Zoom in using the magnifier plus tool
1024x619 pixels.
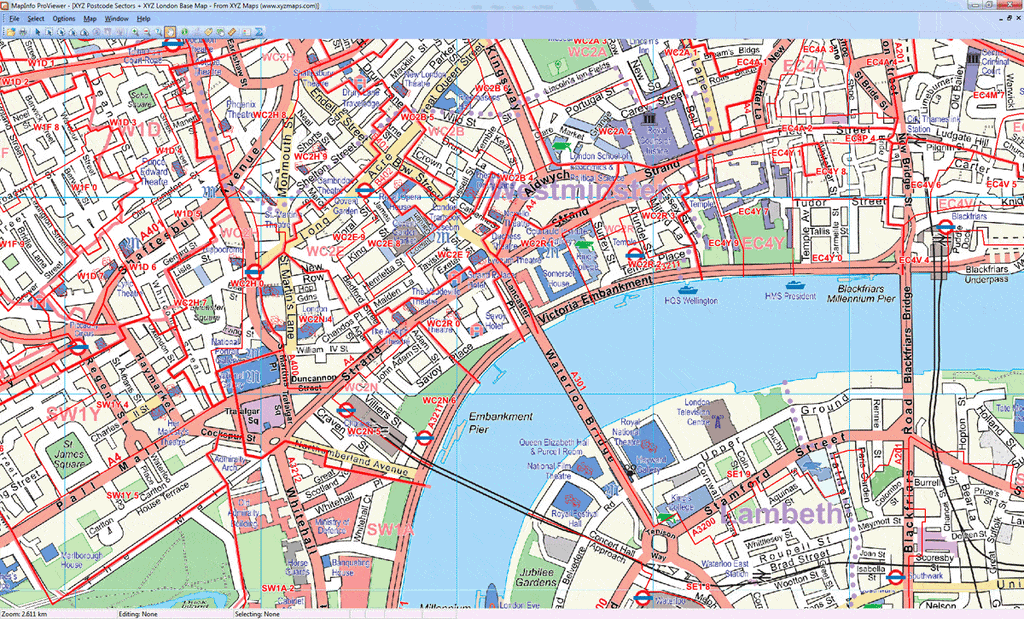point(134,30)
